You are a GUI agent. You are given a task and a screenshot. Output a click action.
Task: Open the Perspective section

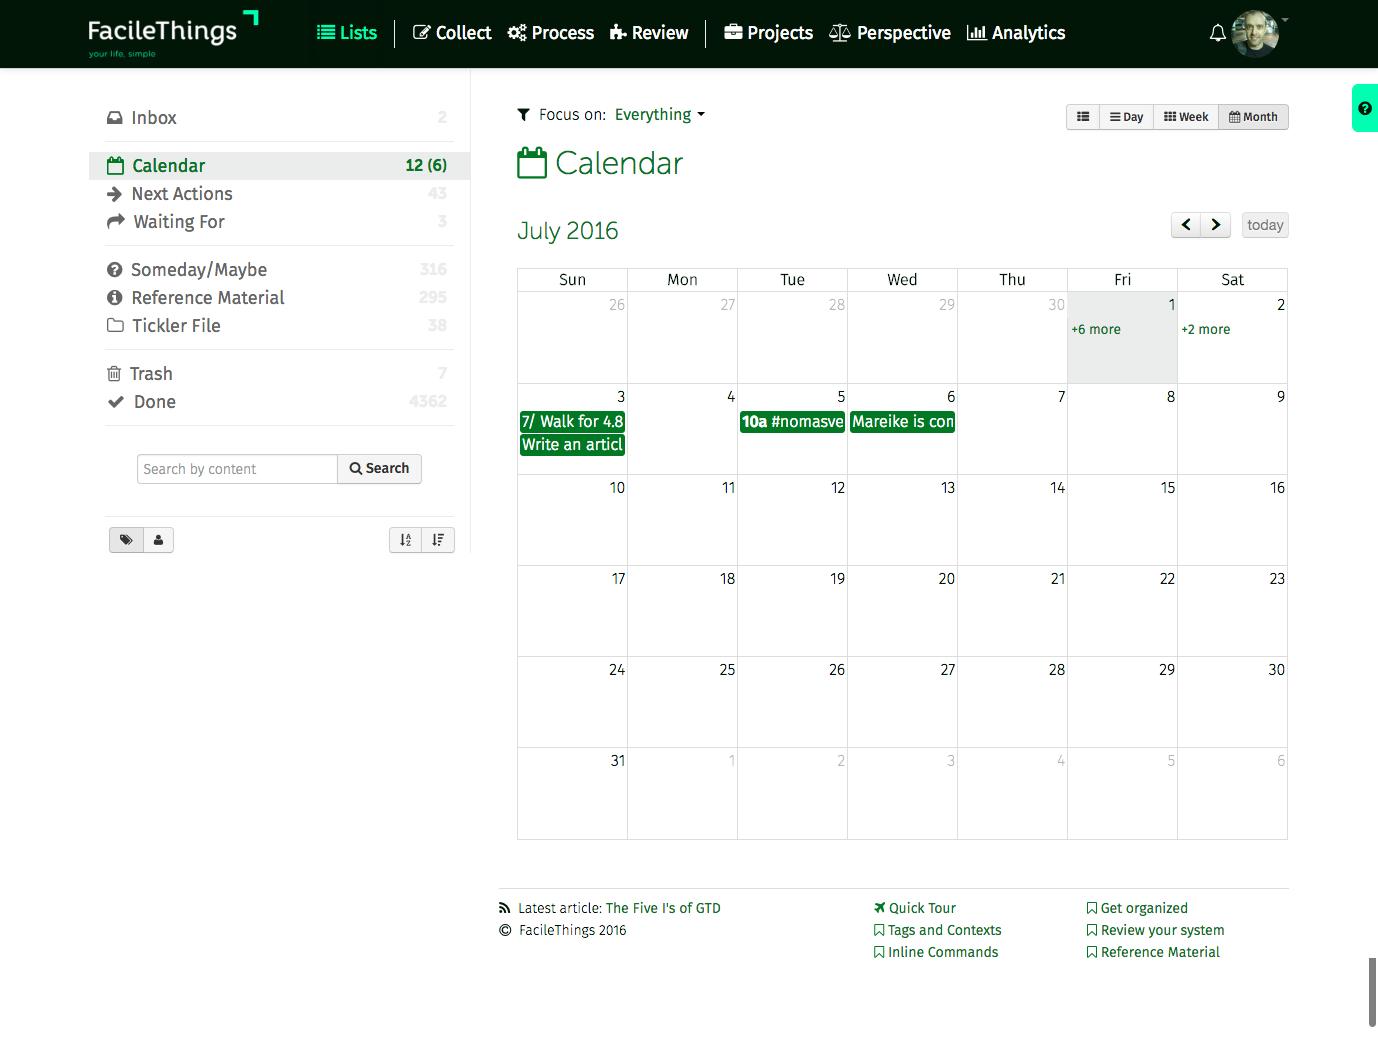coord(890,33)
